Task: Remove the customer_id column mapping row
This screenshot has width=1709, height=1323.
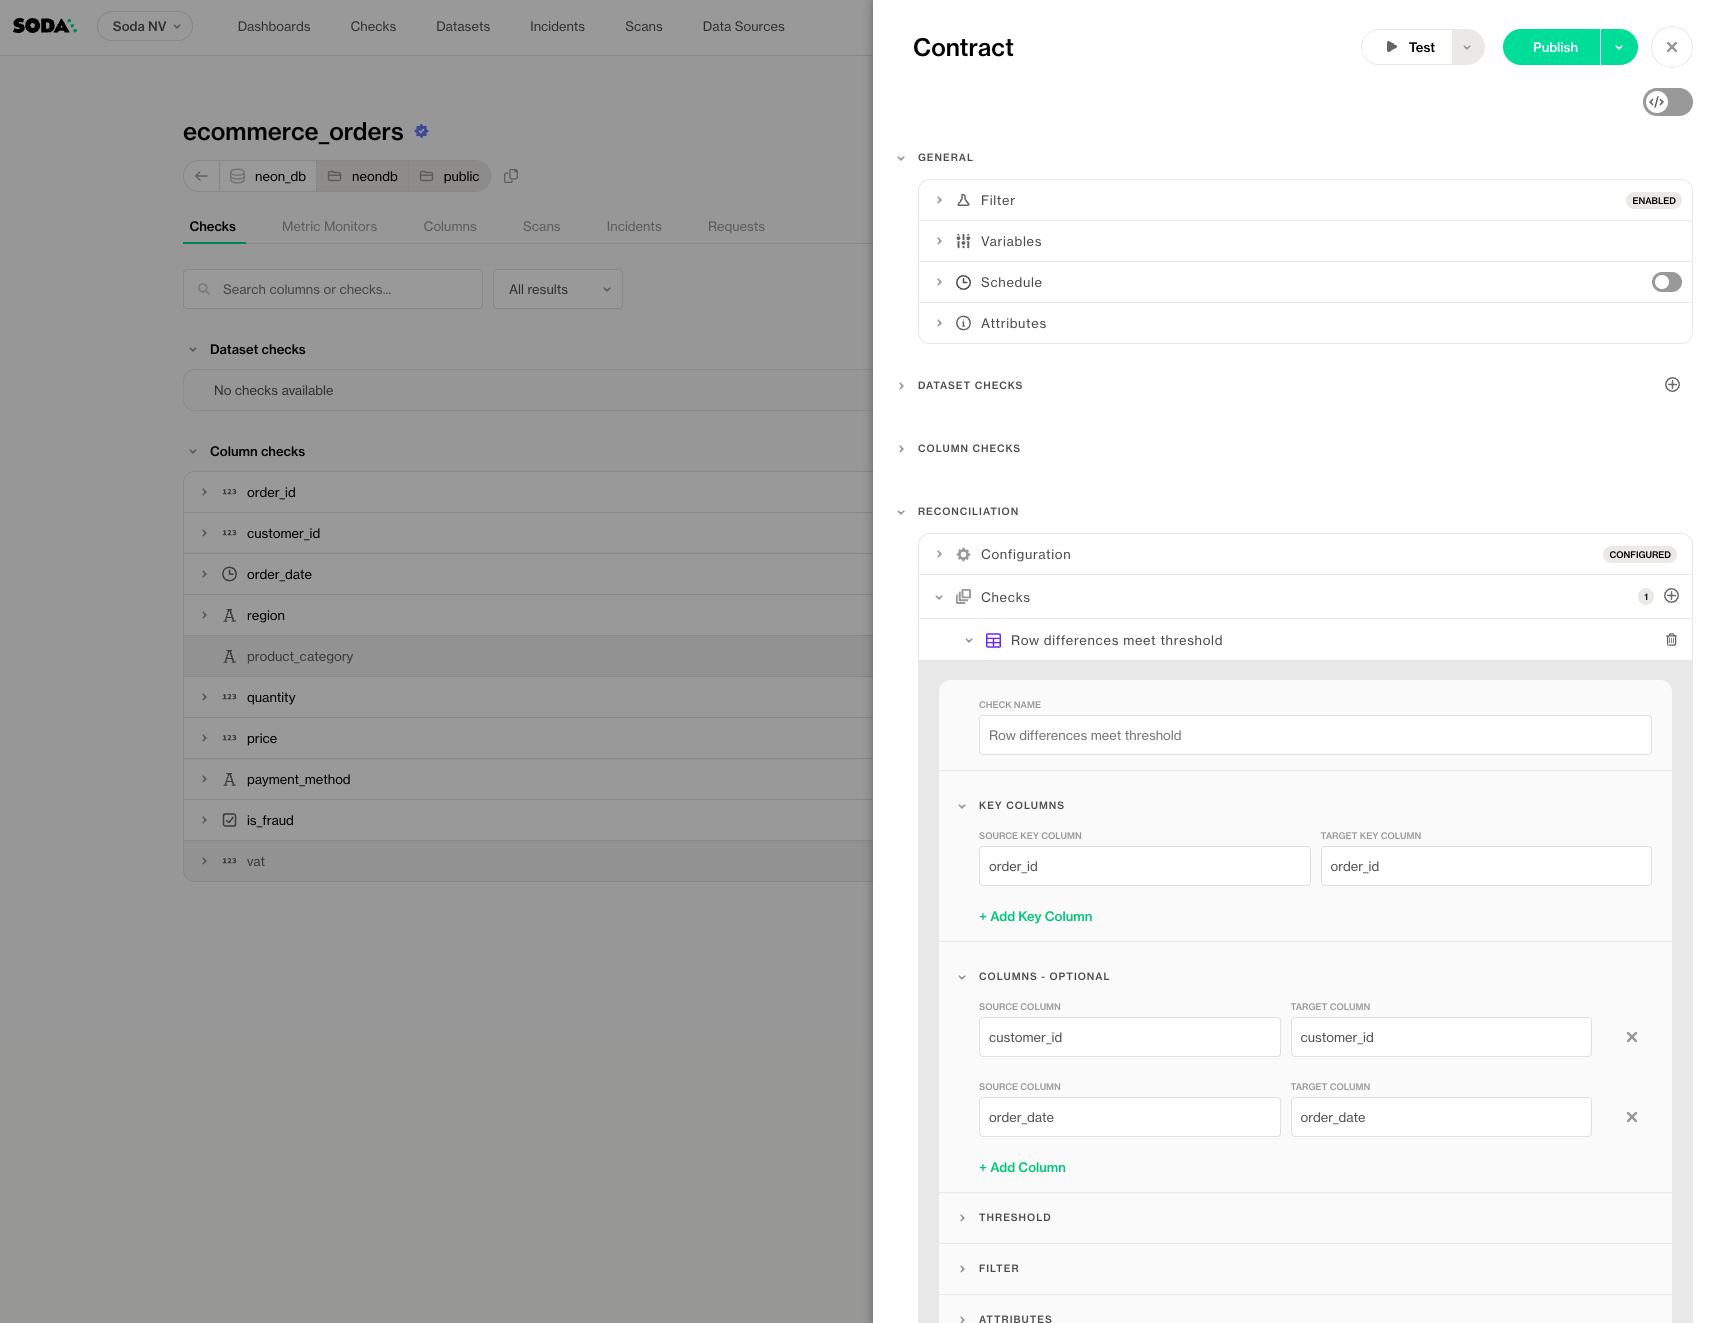Action: (1631, 1037)
